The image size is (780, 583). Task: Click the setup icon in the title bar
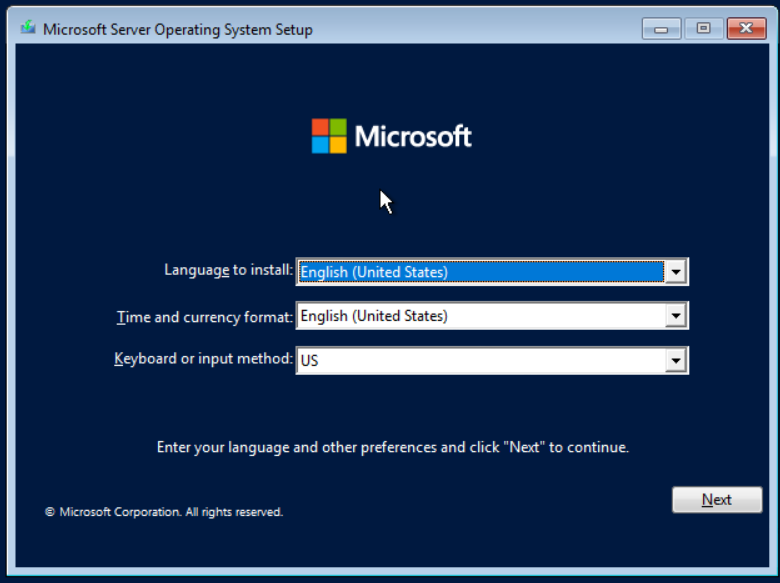[29, 29]
